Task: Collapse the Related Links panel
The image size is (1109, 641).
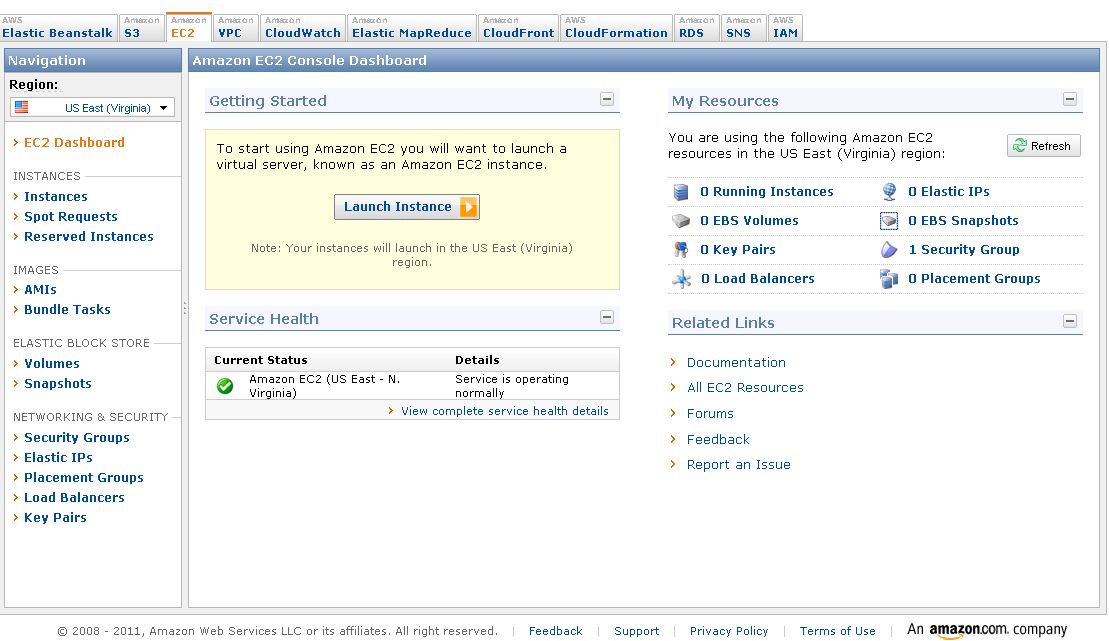Action: 1070,321
